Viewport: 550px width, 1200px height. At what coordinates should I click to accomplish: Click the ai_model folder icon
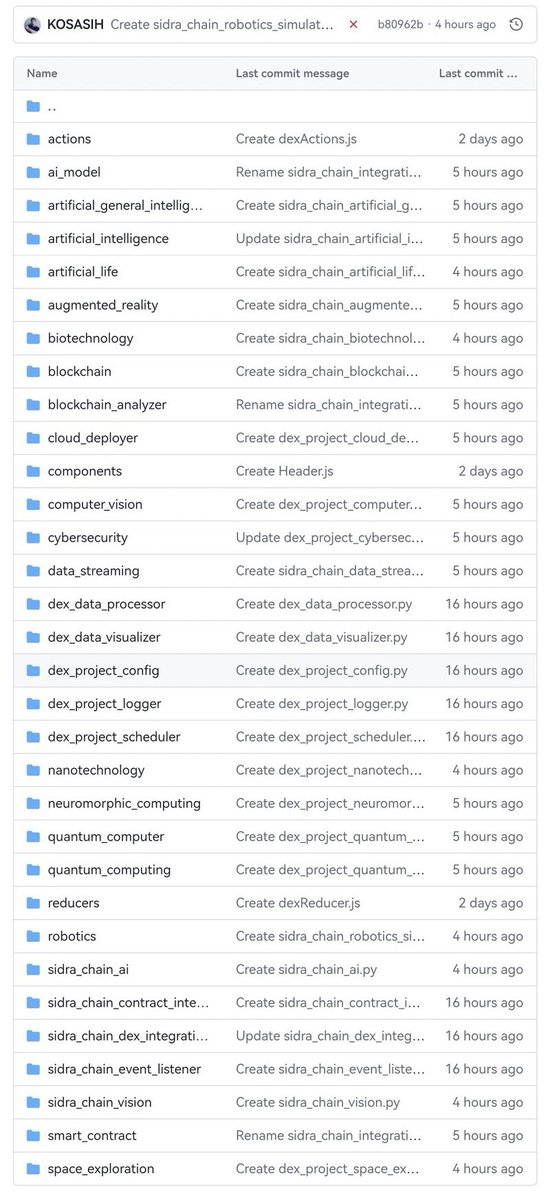pos(33,172)
